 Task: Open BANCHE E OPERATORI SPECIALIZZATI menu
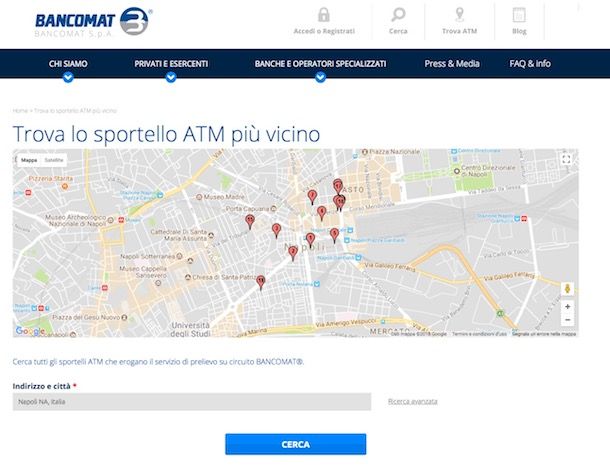(320, 63)
